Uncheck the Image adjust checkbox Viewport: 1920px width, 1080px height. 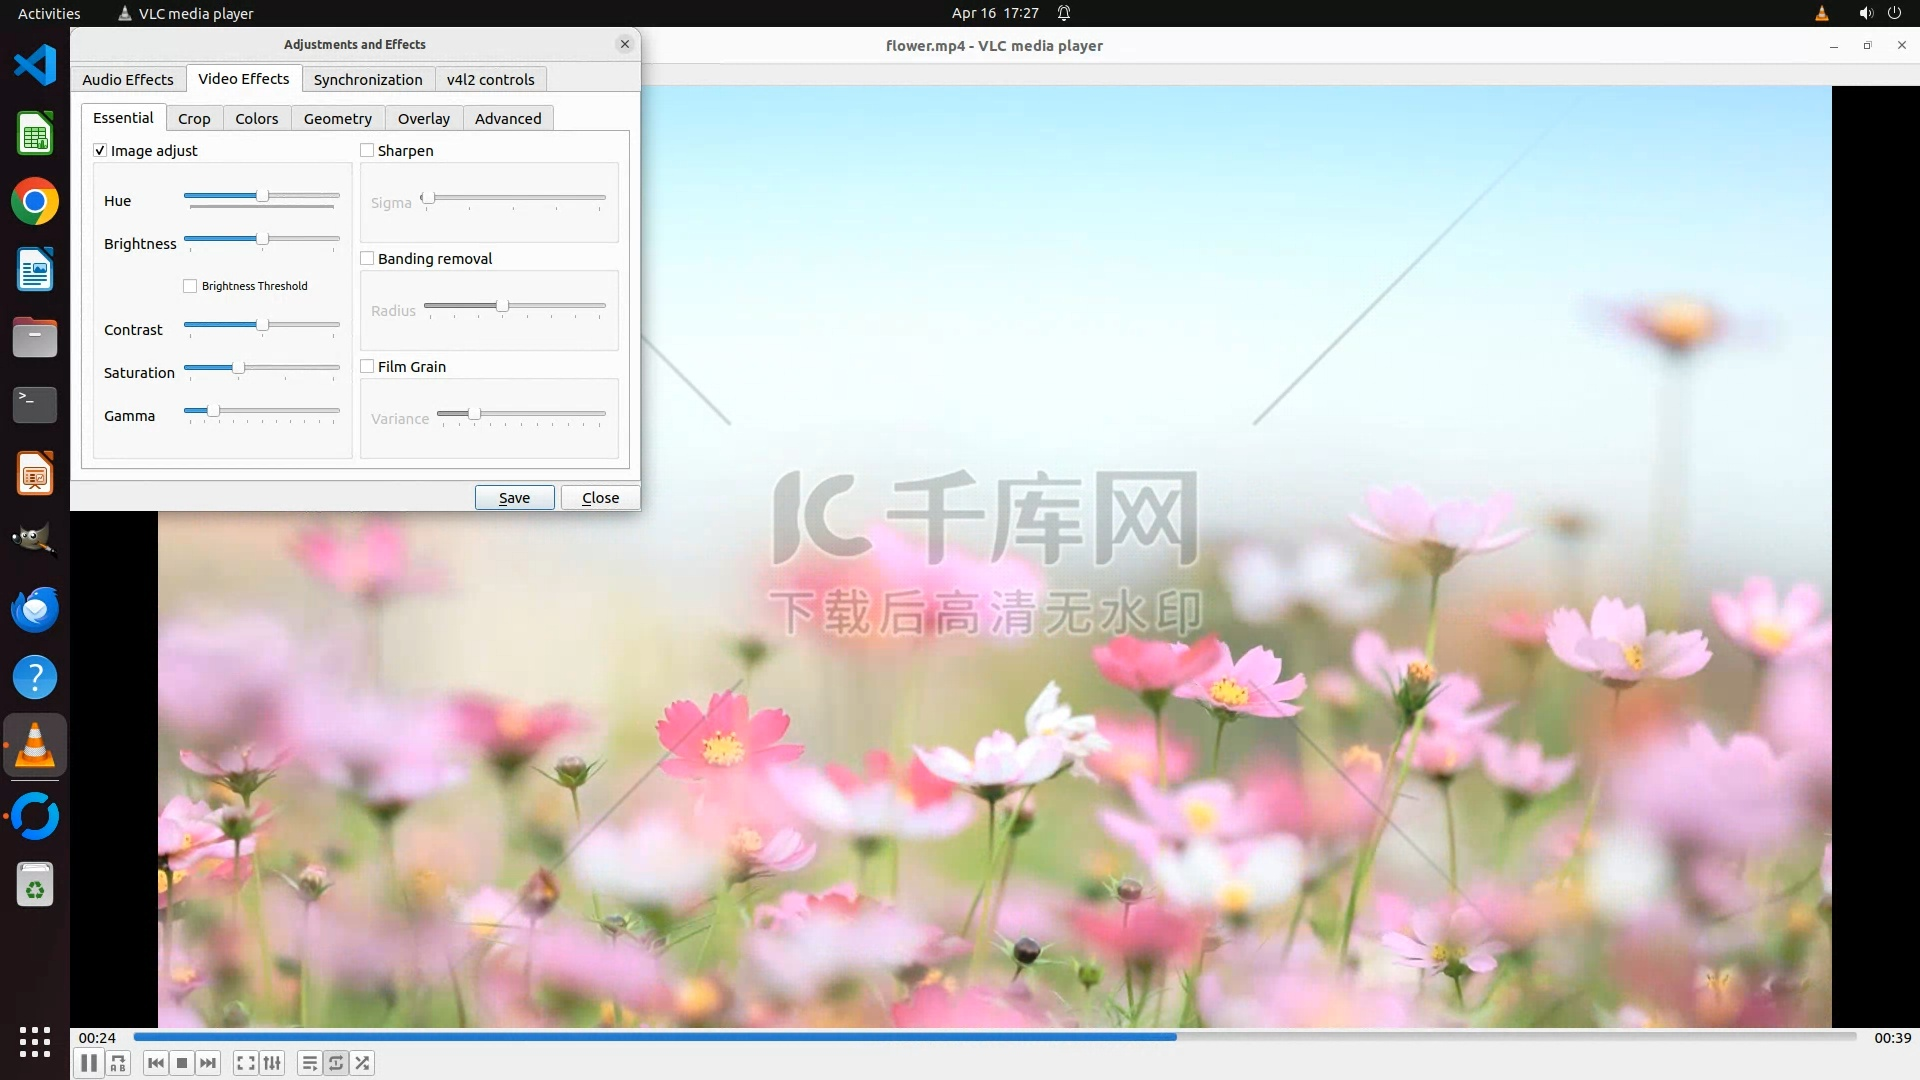100,151
